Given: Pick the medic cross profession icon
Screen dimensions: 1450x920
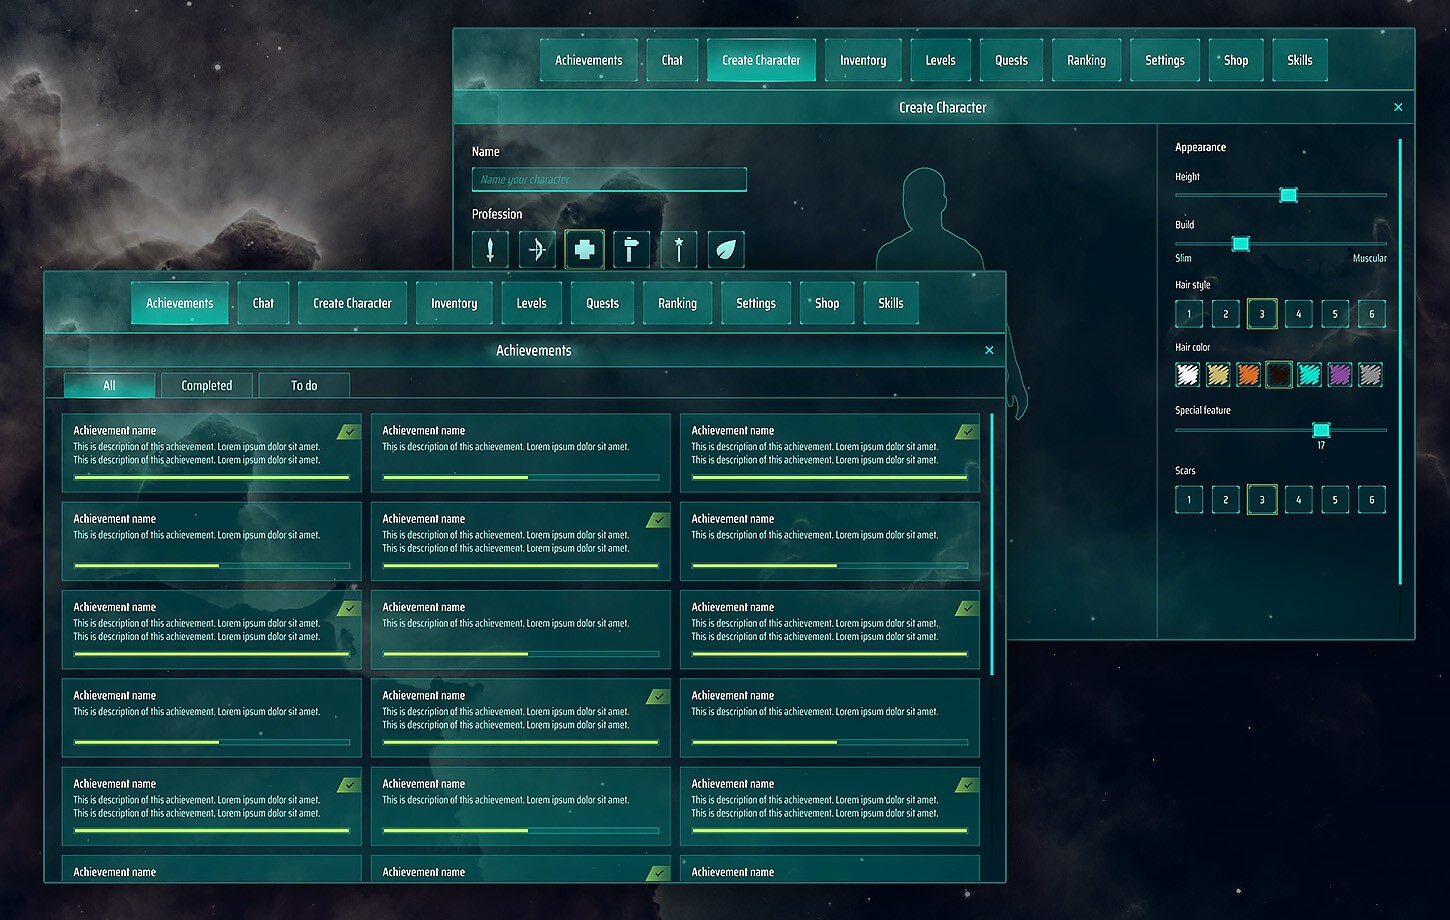Looking at the screenshot, I should tap(584, 249).
